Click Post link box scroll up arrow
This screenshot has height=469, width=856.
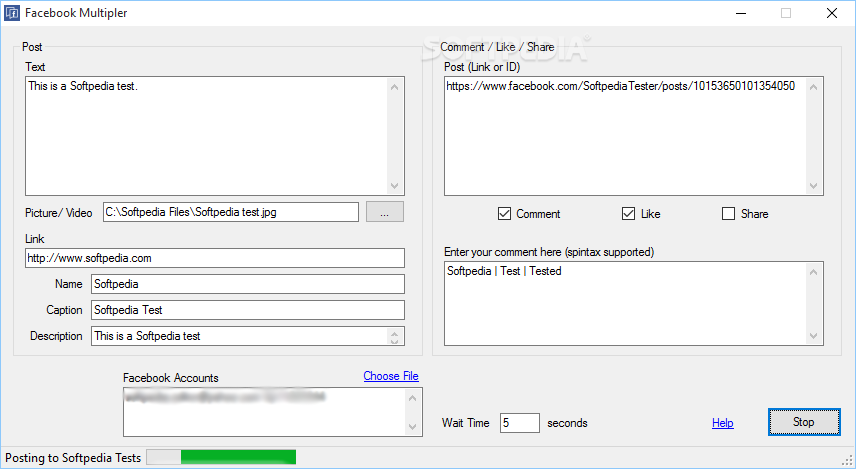click(x=813, y=87)
